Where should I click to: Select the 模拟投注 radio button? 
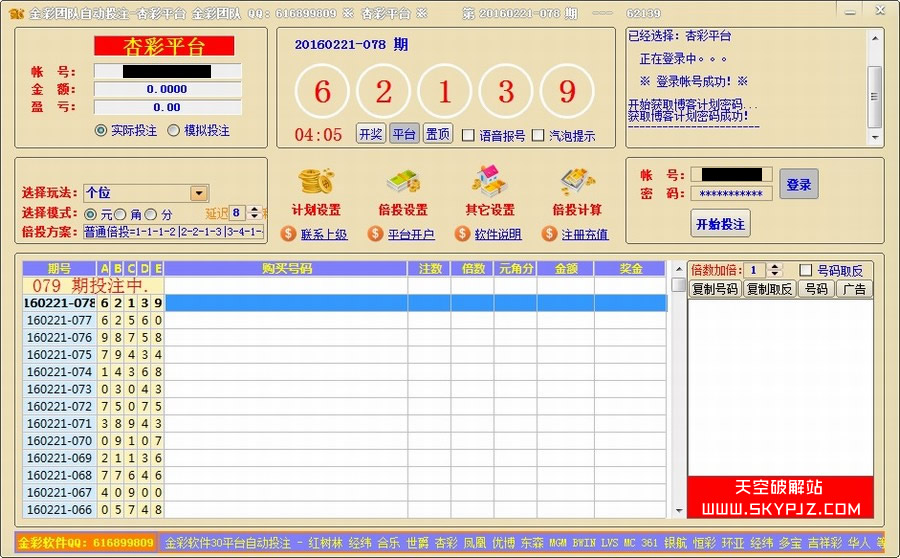pyautogui.click(x=174, y=130)
